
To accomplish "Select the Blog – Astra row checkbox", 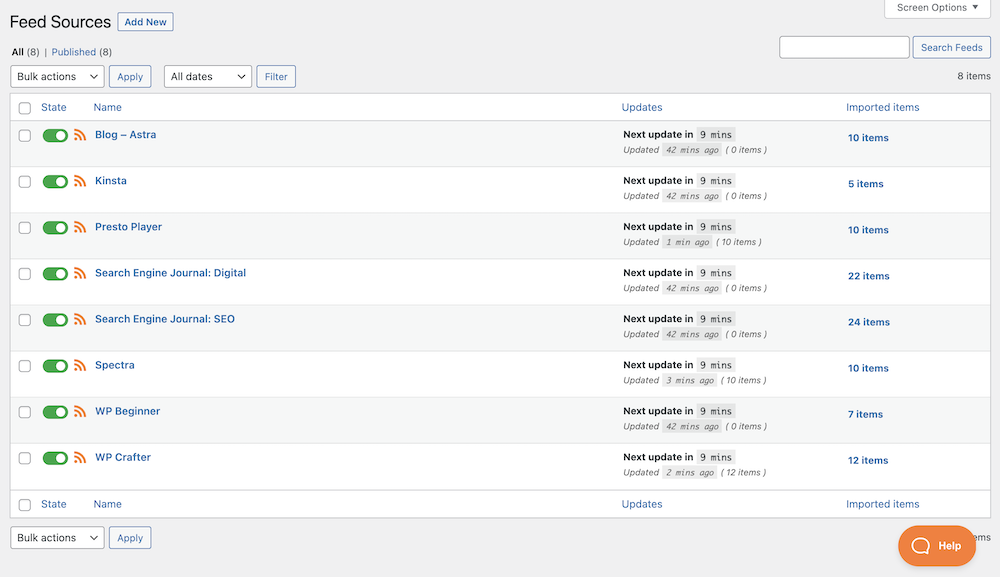I will point(25,136).
